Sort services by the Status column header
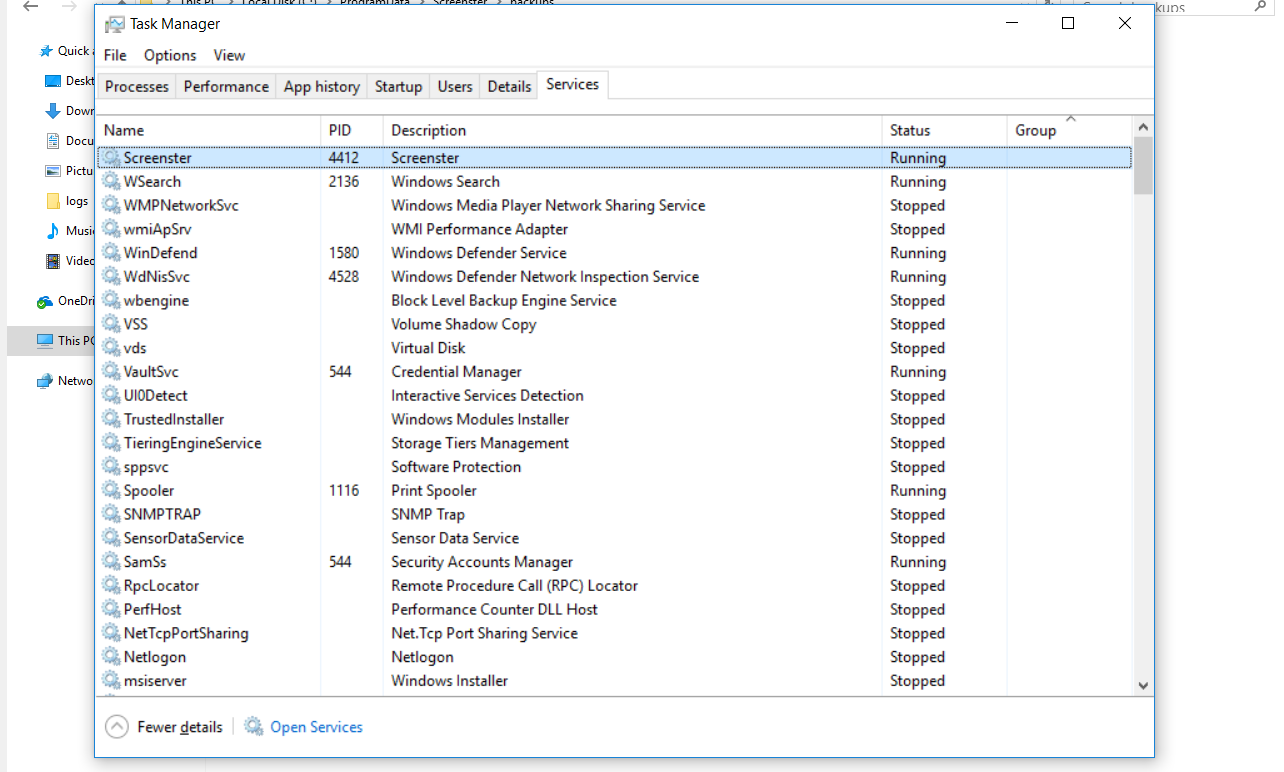 [x=945, y=130]
